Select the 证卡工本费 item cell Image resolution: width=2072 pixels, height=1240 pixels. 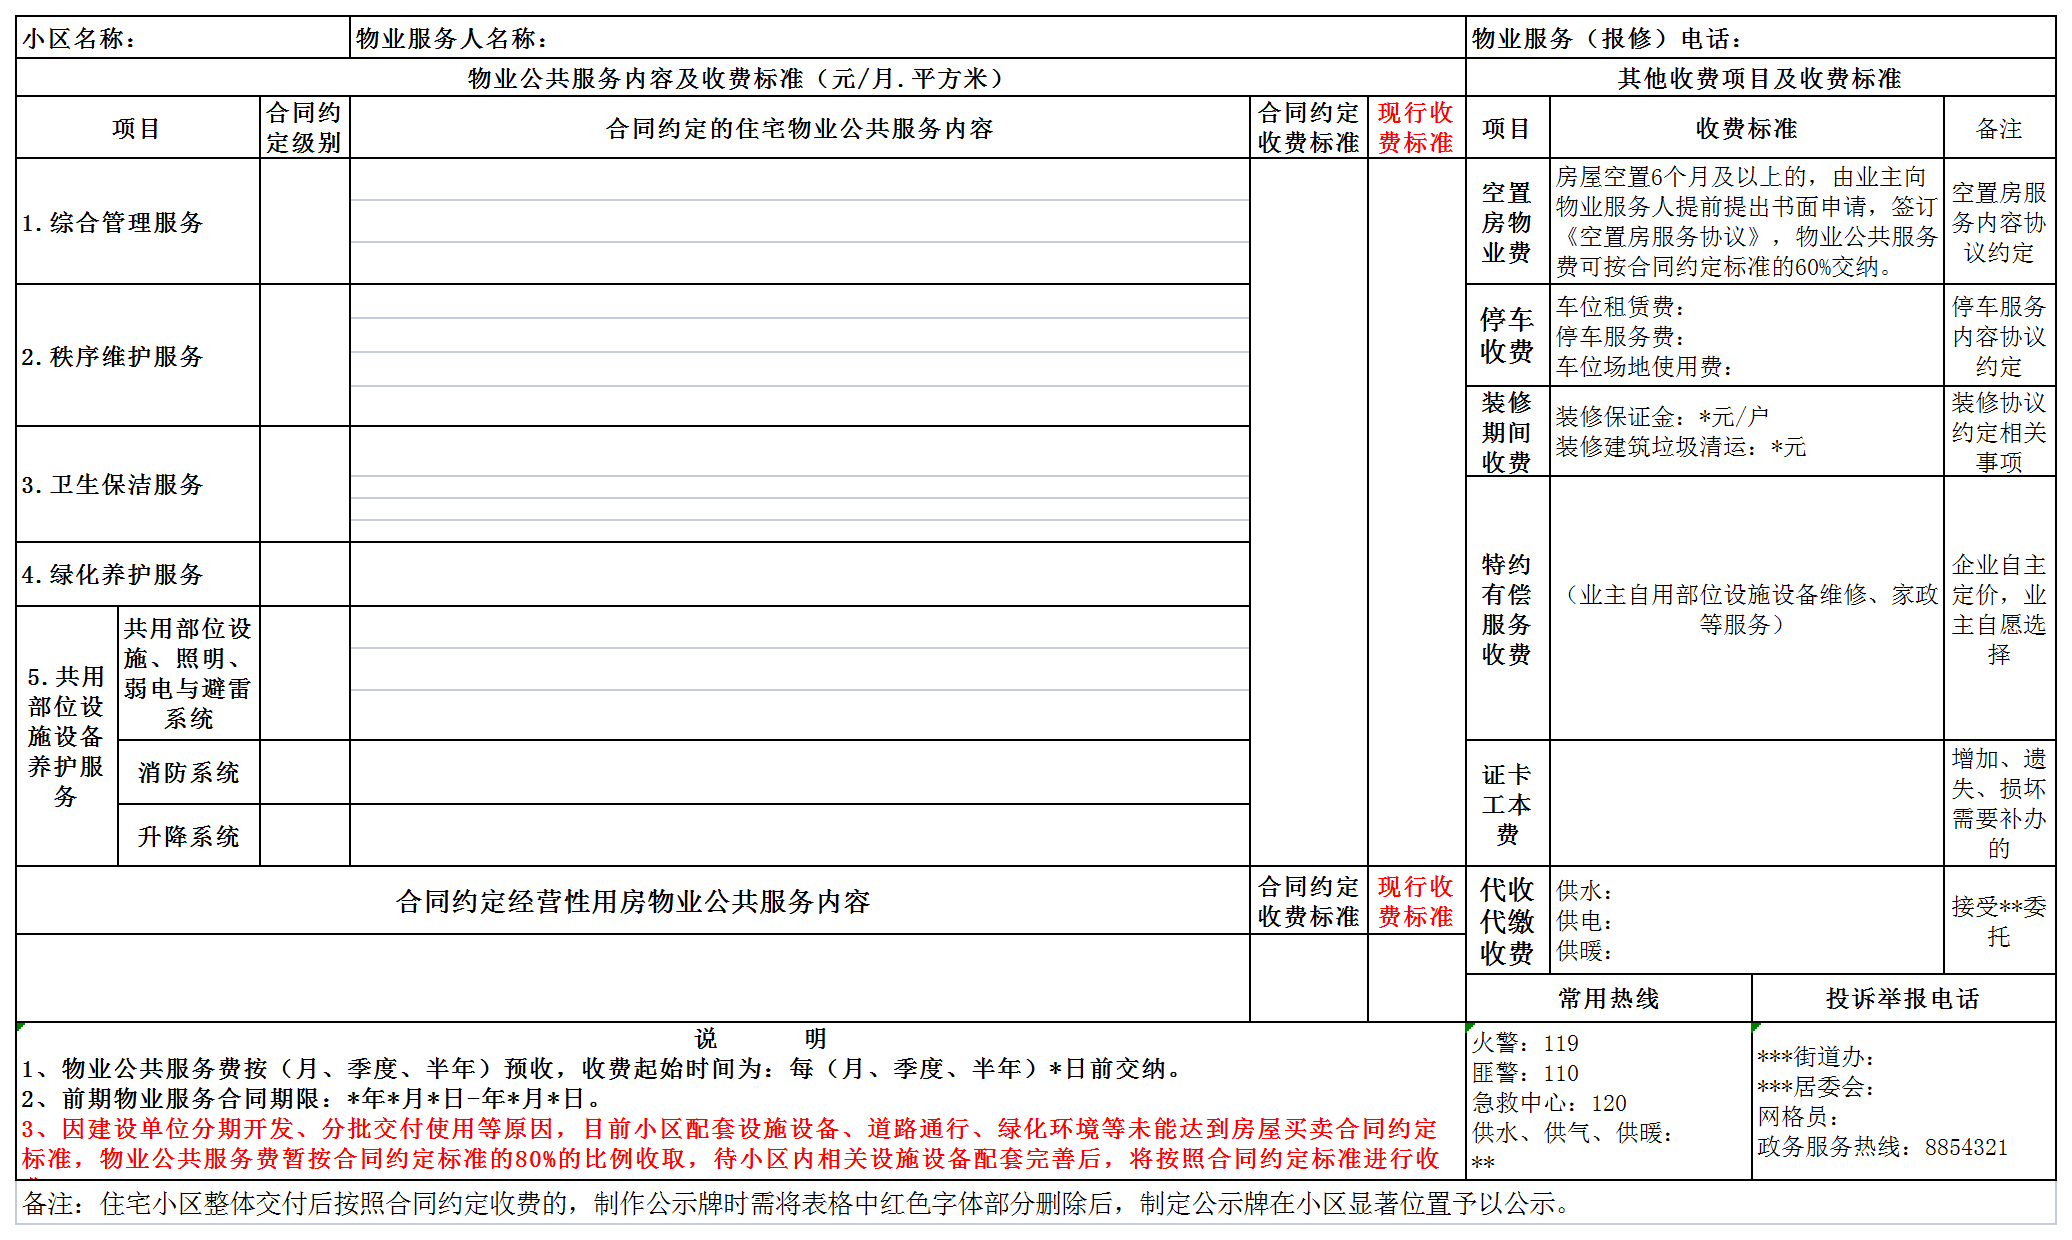coord(1507,804)
